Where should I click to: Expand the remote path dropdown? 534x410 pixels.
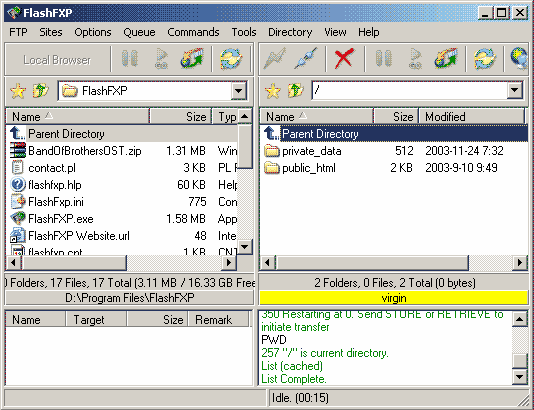(515, 91)
